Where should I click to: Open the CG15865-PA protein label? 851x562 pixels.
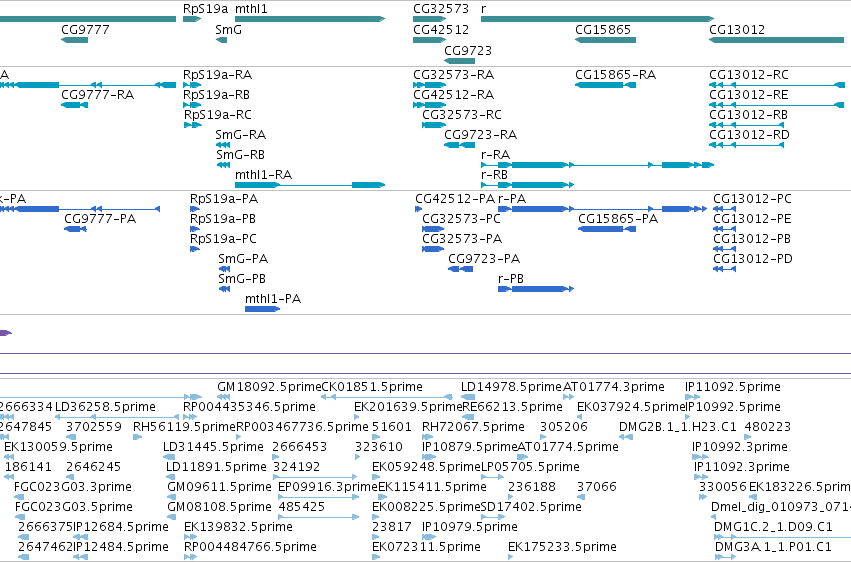coord(618,219)
